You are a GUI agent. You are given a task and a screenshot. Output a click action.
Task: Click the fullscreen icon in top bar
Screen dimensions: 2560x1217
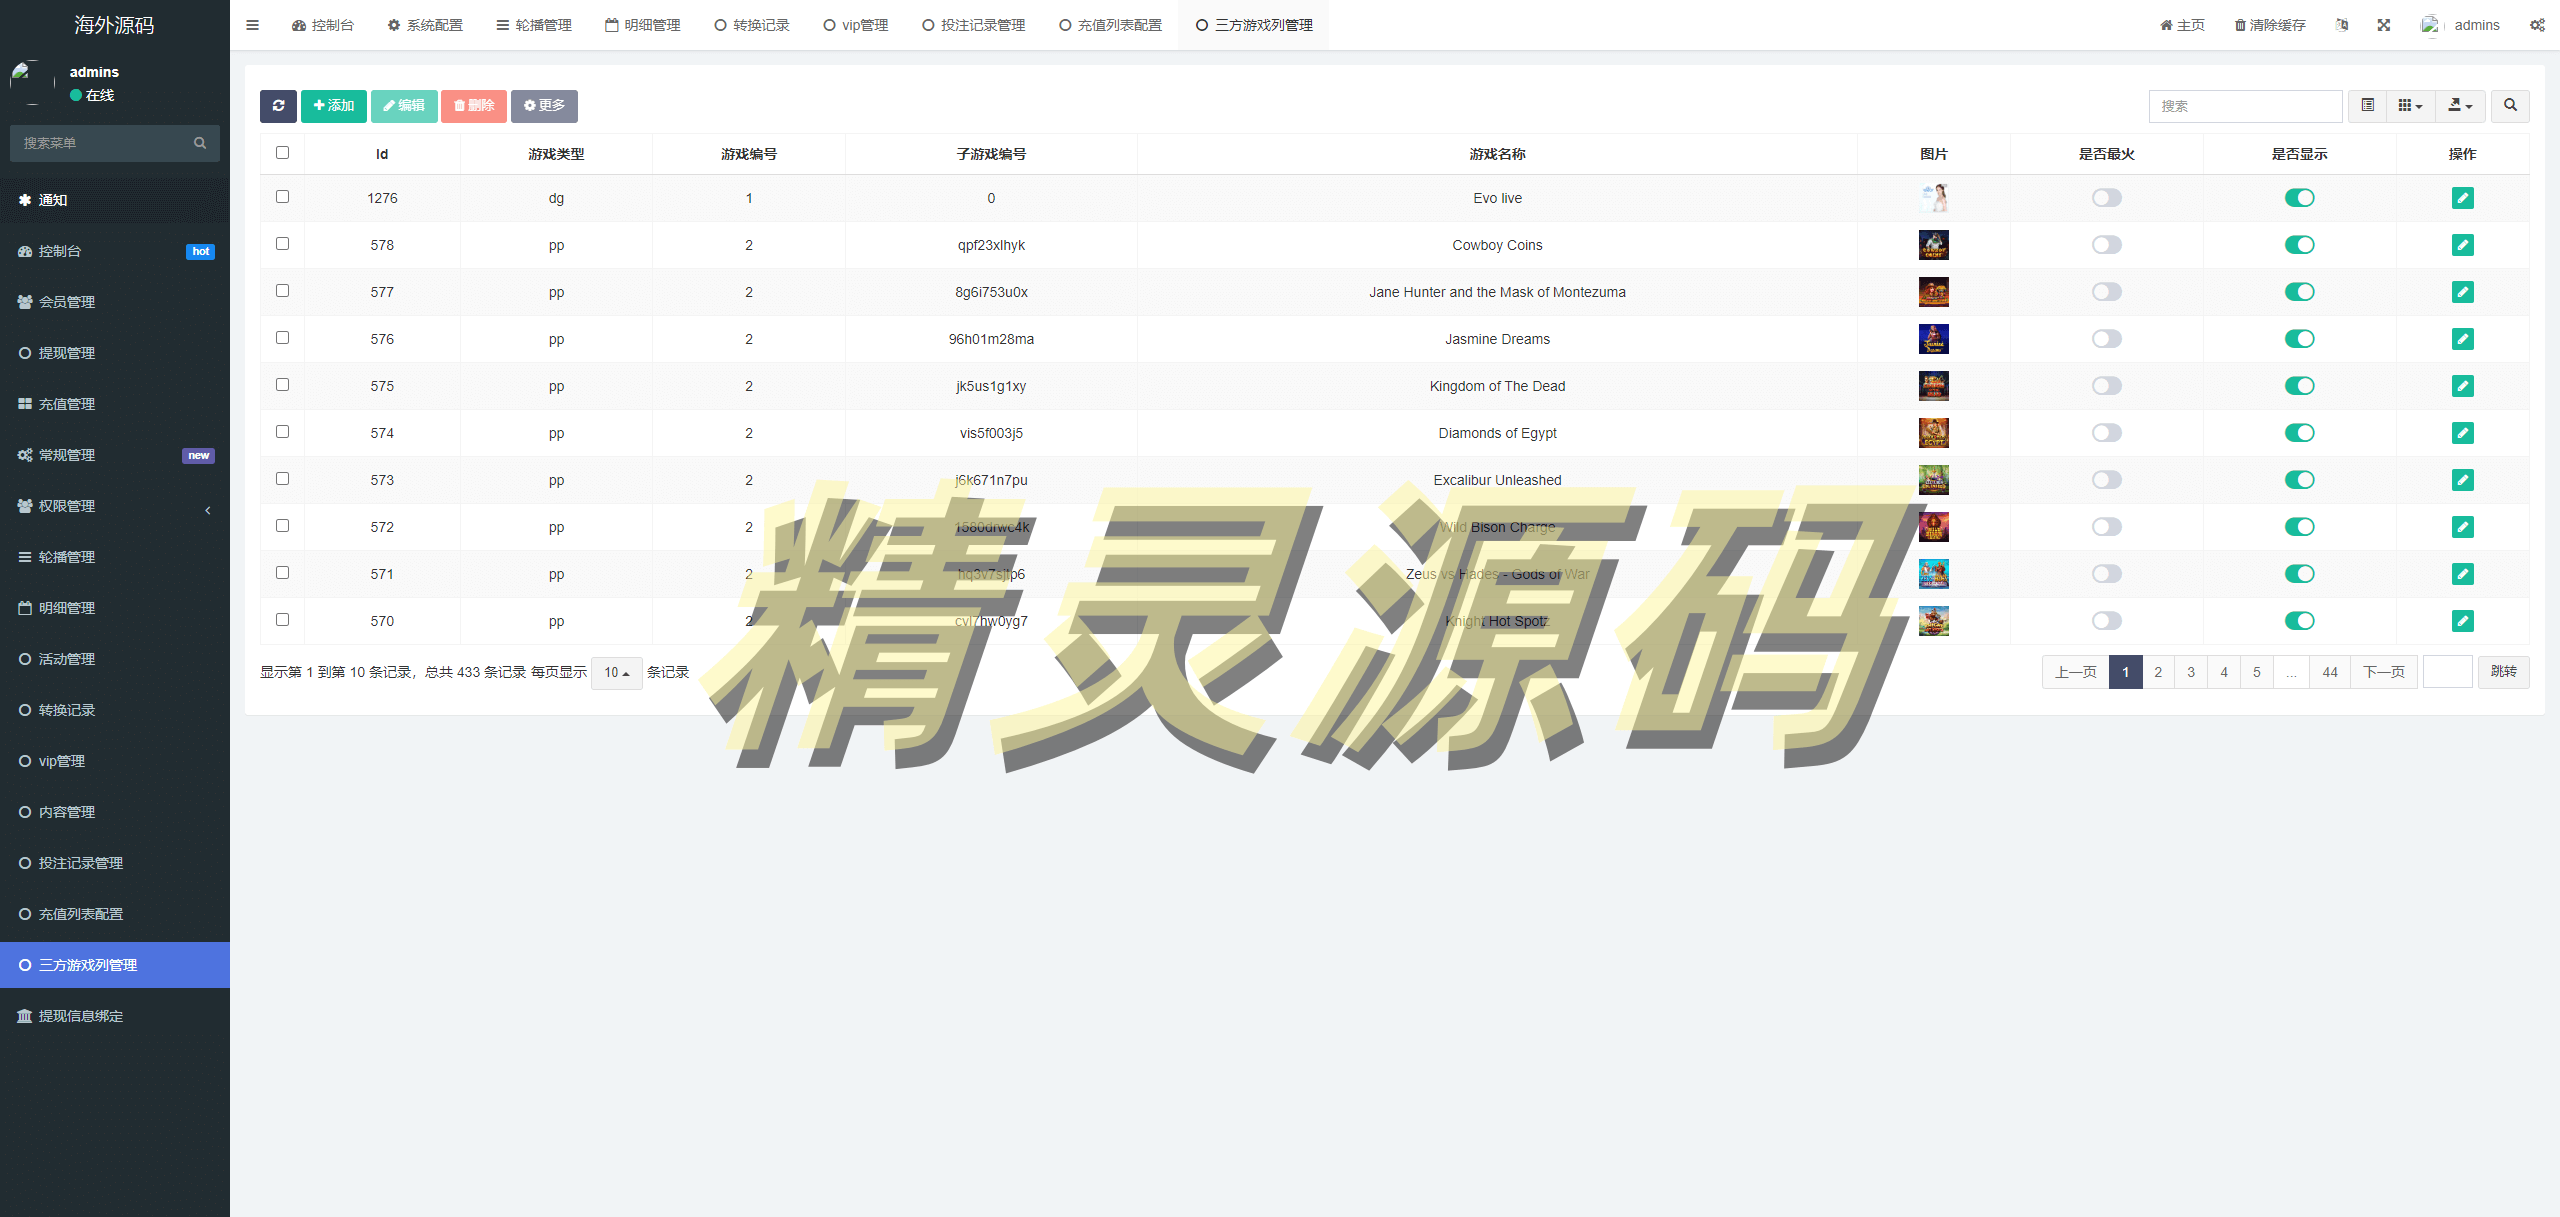pyautogui.click(x=2384, y=25)
